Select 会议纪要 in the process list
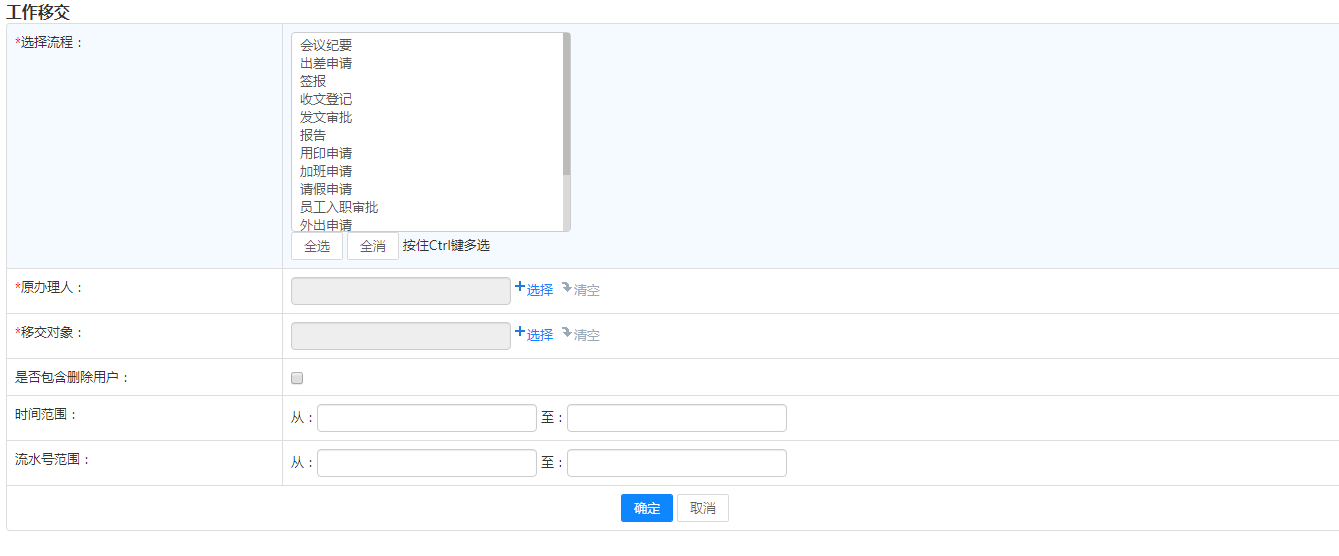The image size is (1339, 556). (326, 45)
